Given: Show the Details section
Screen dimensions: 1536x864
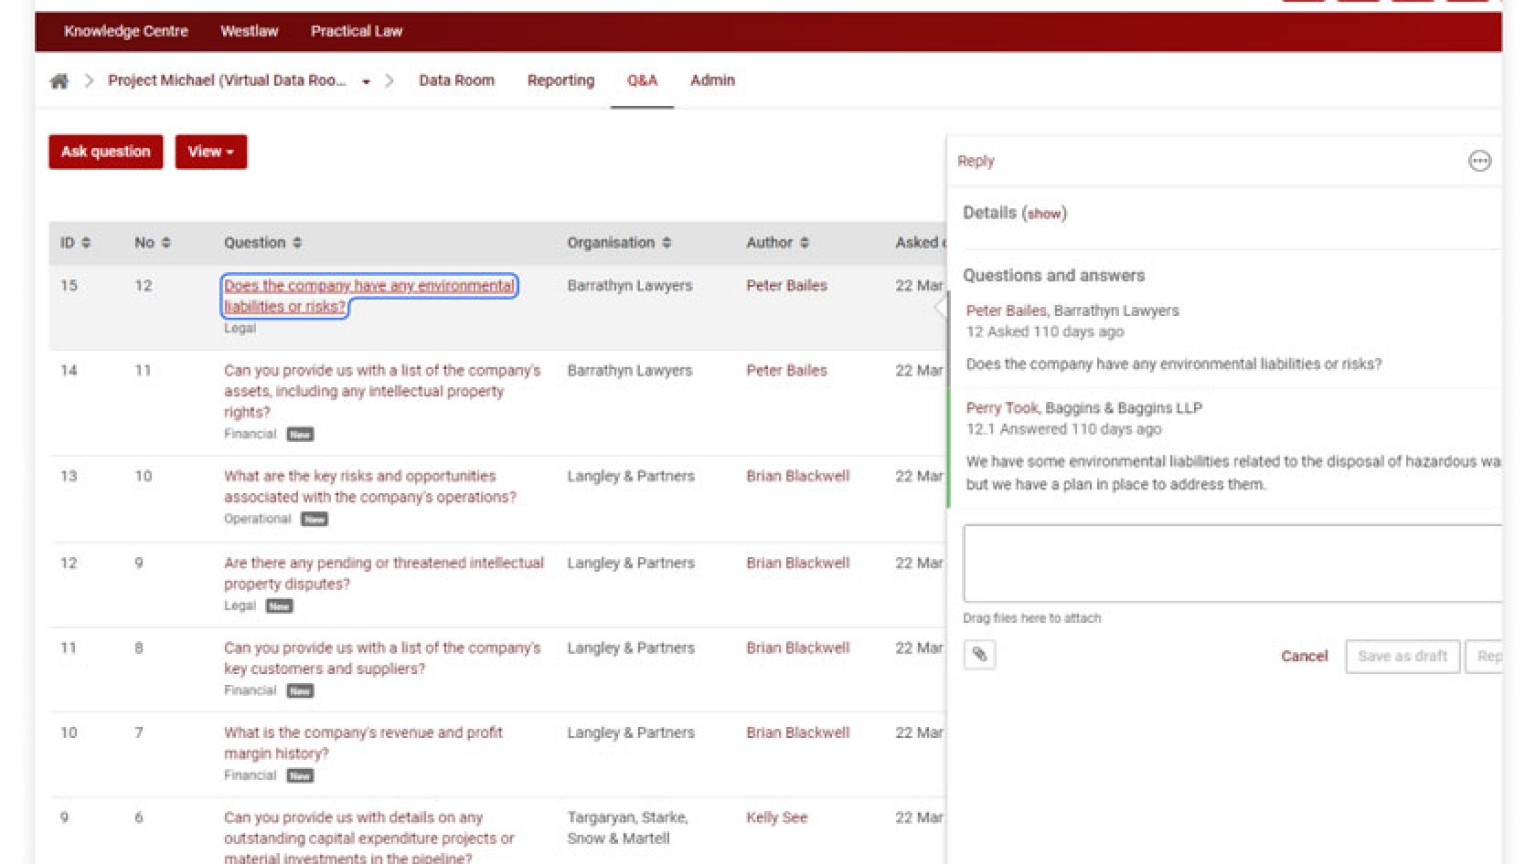Looking at the screenshot, I should pos(1044,214).
